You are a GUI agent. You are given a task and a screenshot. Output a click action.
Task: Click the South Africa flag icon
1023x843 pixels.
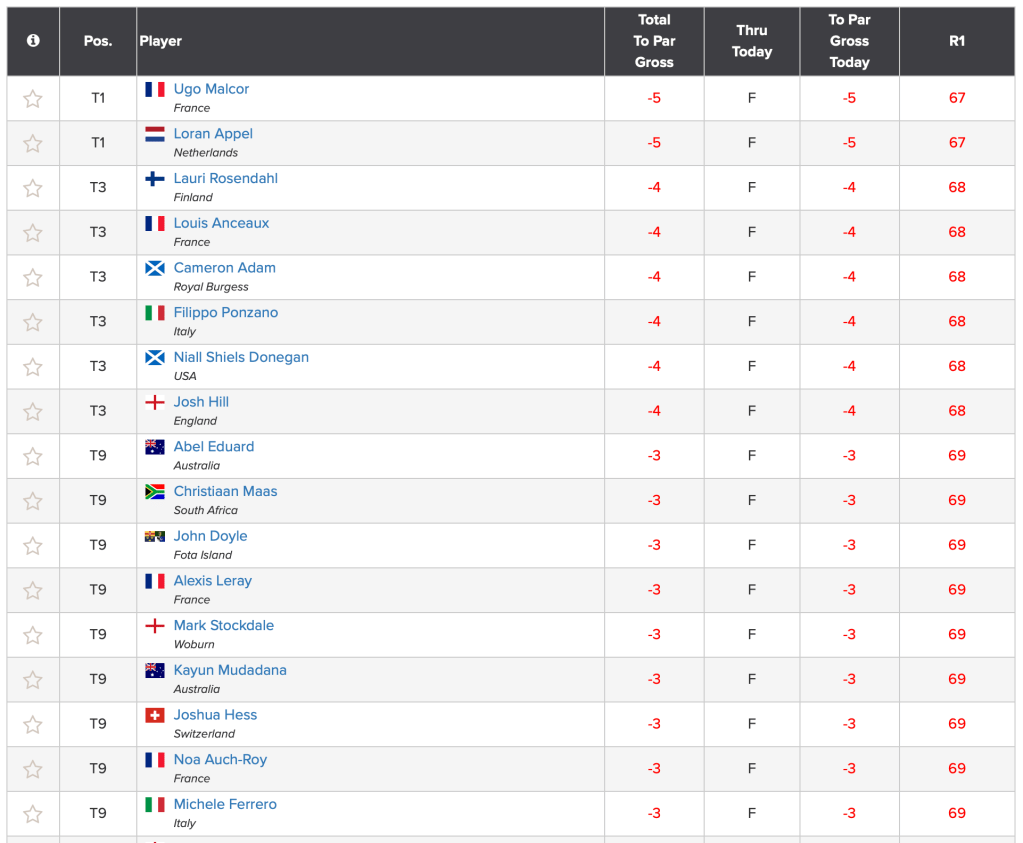coord(155,492)
